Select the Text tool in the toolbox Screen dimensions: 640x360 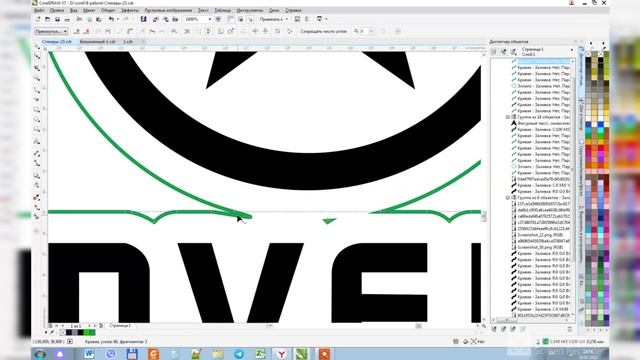tap(37, 141)
